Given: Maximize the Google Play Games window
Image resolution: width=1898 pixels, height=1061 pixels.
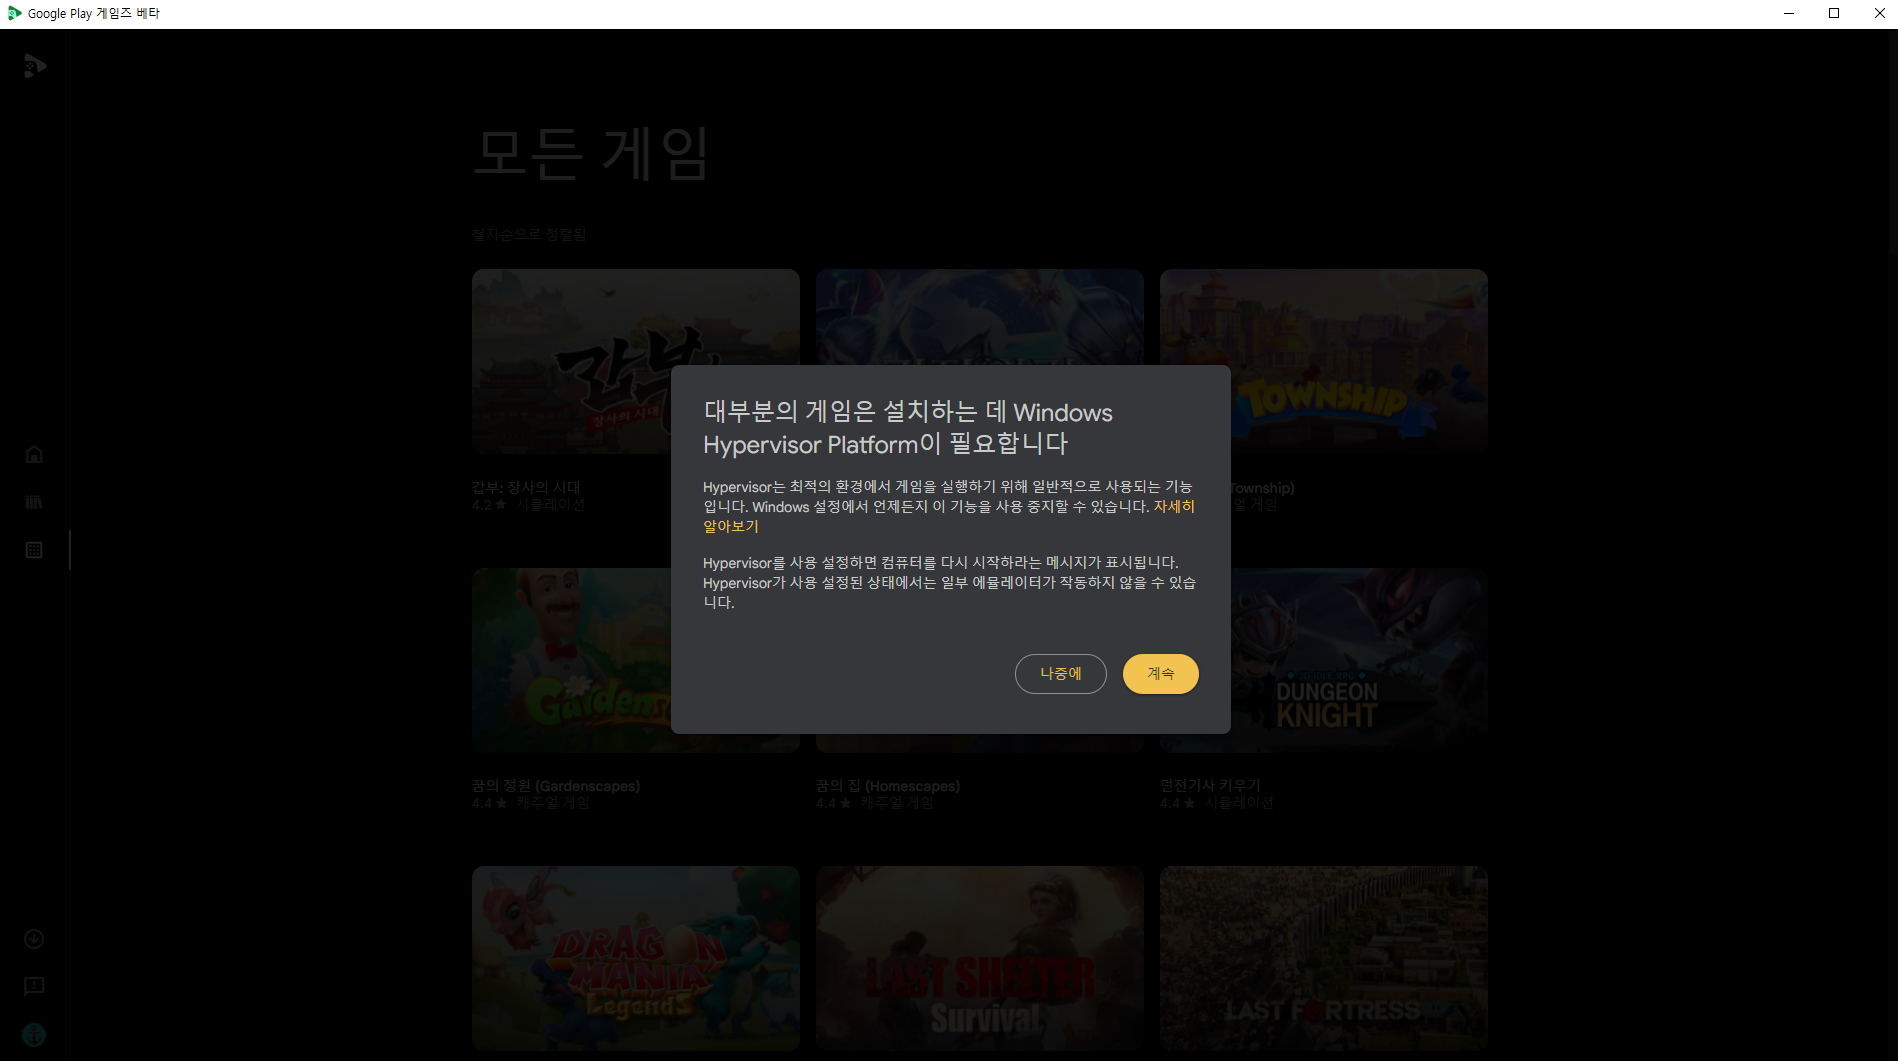Looking at the screenshot, I should click(x=1834, y=13).
